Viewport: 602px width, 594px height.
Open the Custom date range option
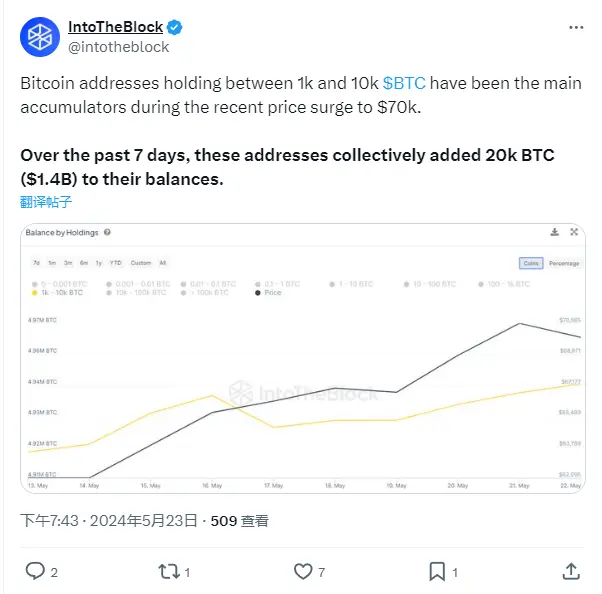[140, 263]
